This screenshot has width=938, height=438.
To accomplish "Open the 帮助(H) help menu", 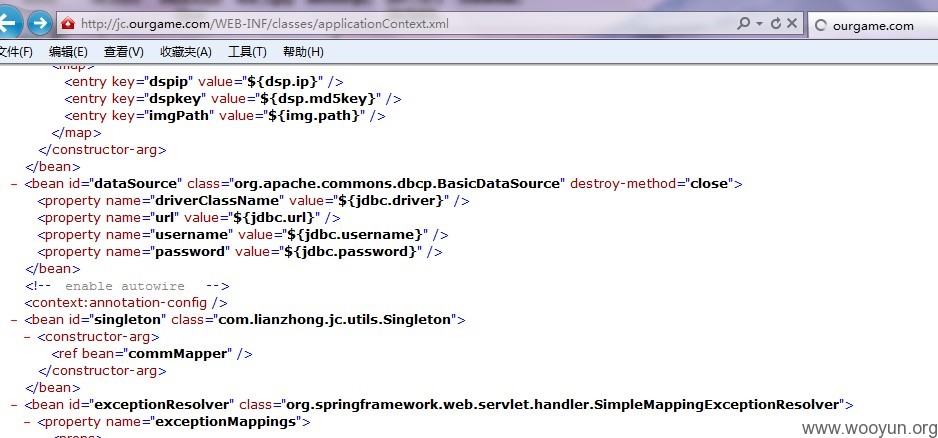I will point(303,52).
